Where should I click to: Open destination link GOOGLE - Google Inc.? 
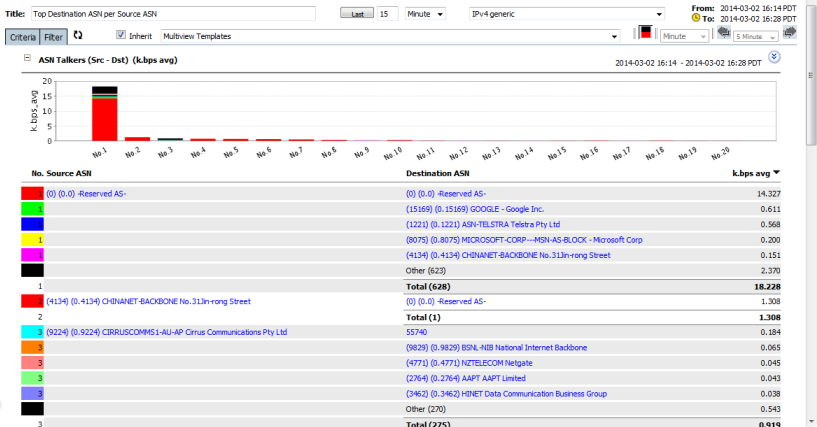click(475, 209)
